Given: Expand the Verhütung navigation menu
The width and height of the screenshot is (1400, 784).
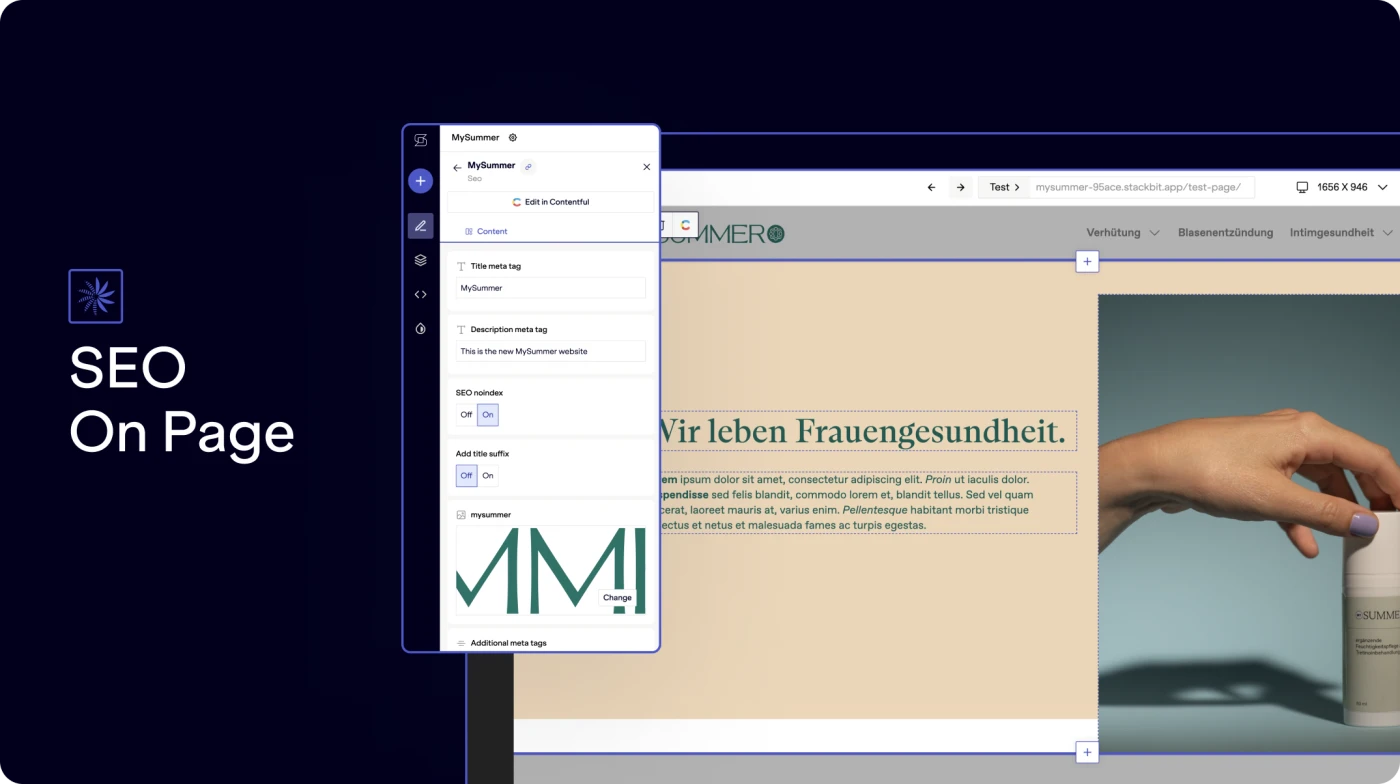Looking at the screenshot, I should 1122,233.
